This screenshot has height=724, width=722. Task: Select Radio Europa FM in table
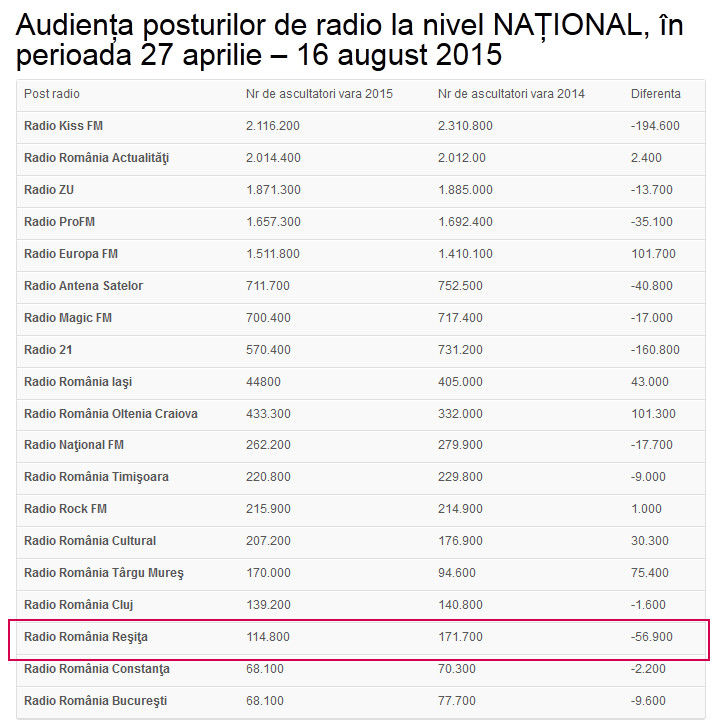point(71,254)
